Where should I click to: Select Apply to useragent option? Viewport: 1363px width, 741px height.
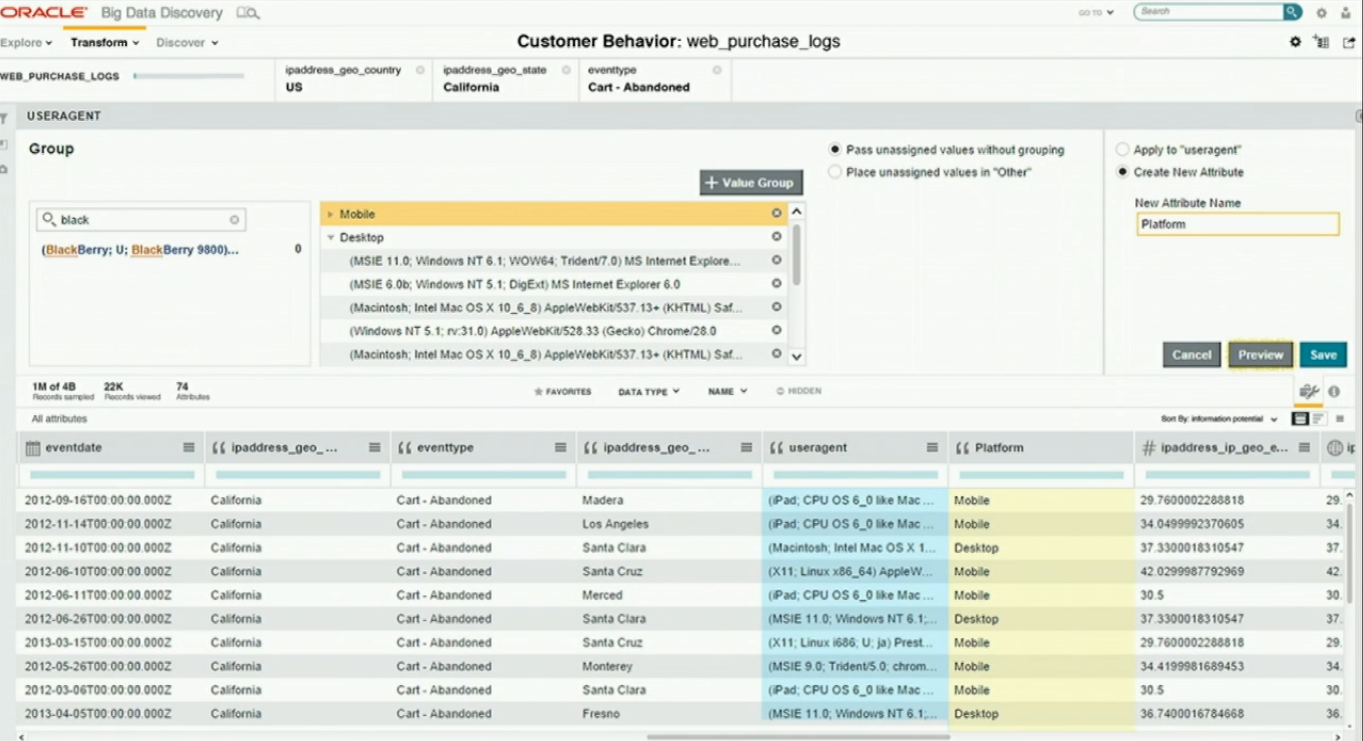tap(1122, 150)
